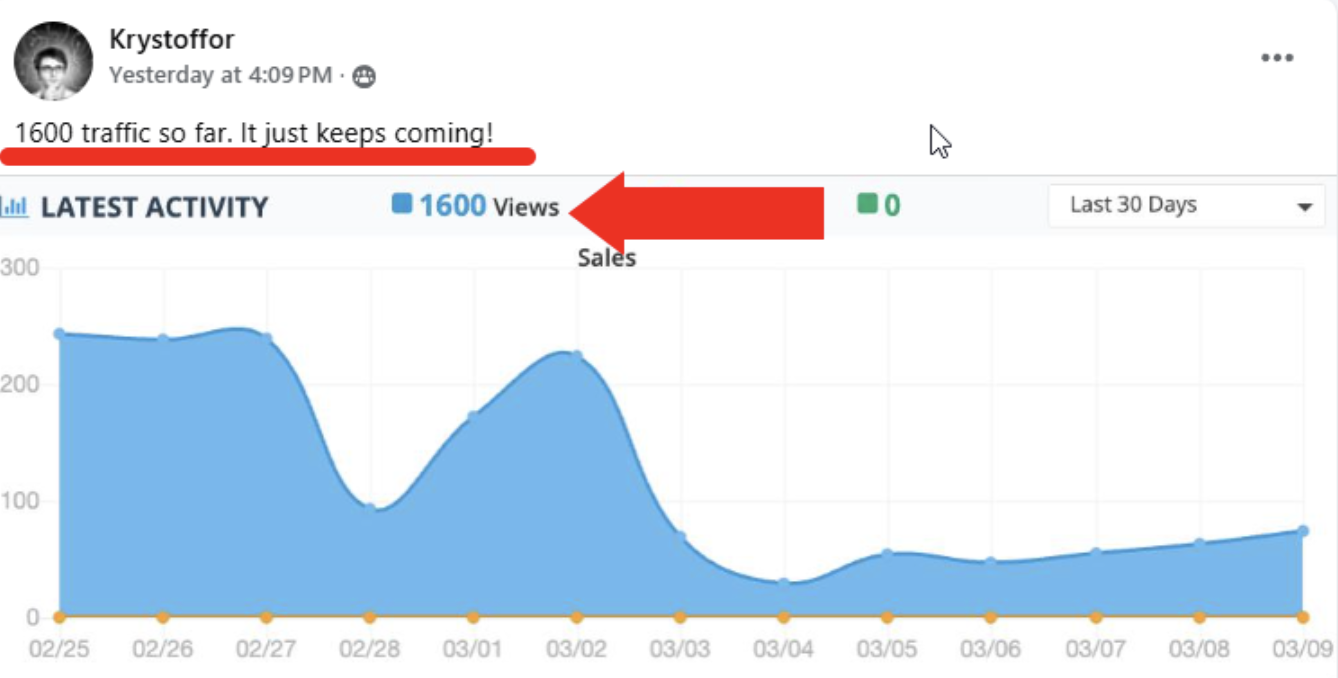Click Krystoffor's profile picture

(x=53, y=61)
